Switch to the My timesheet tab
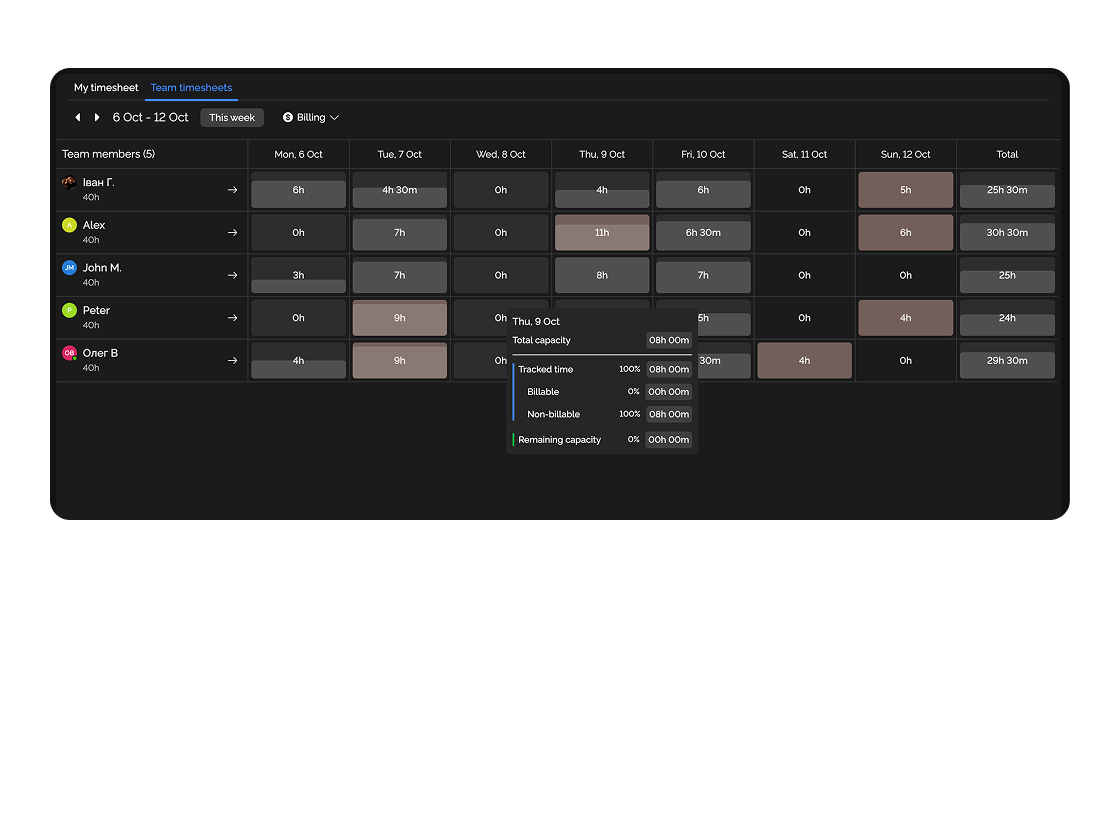The image size is (1118, 838). click(x=105, y=87)
